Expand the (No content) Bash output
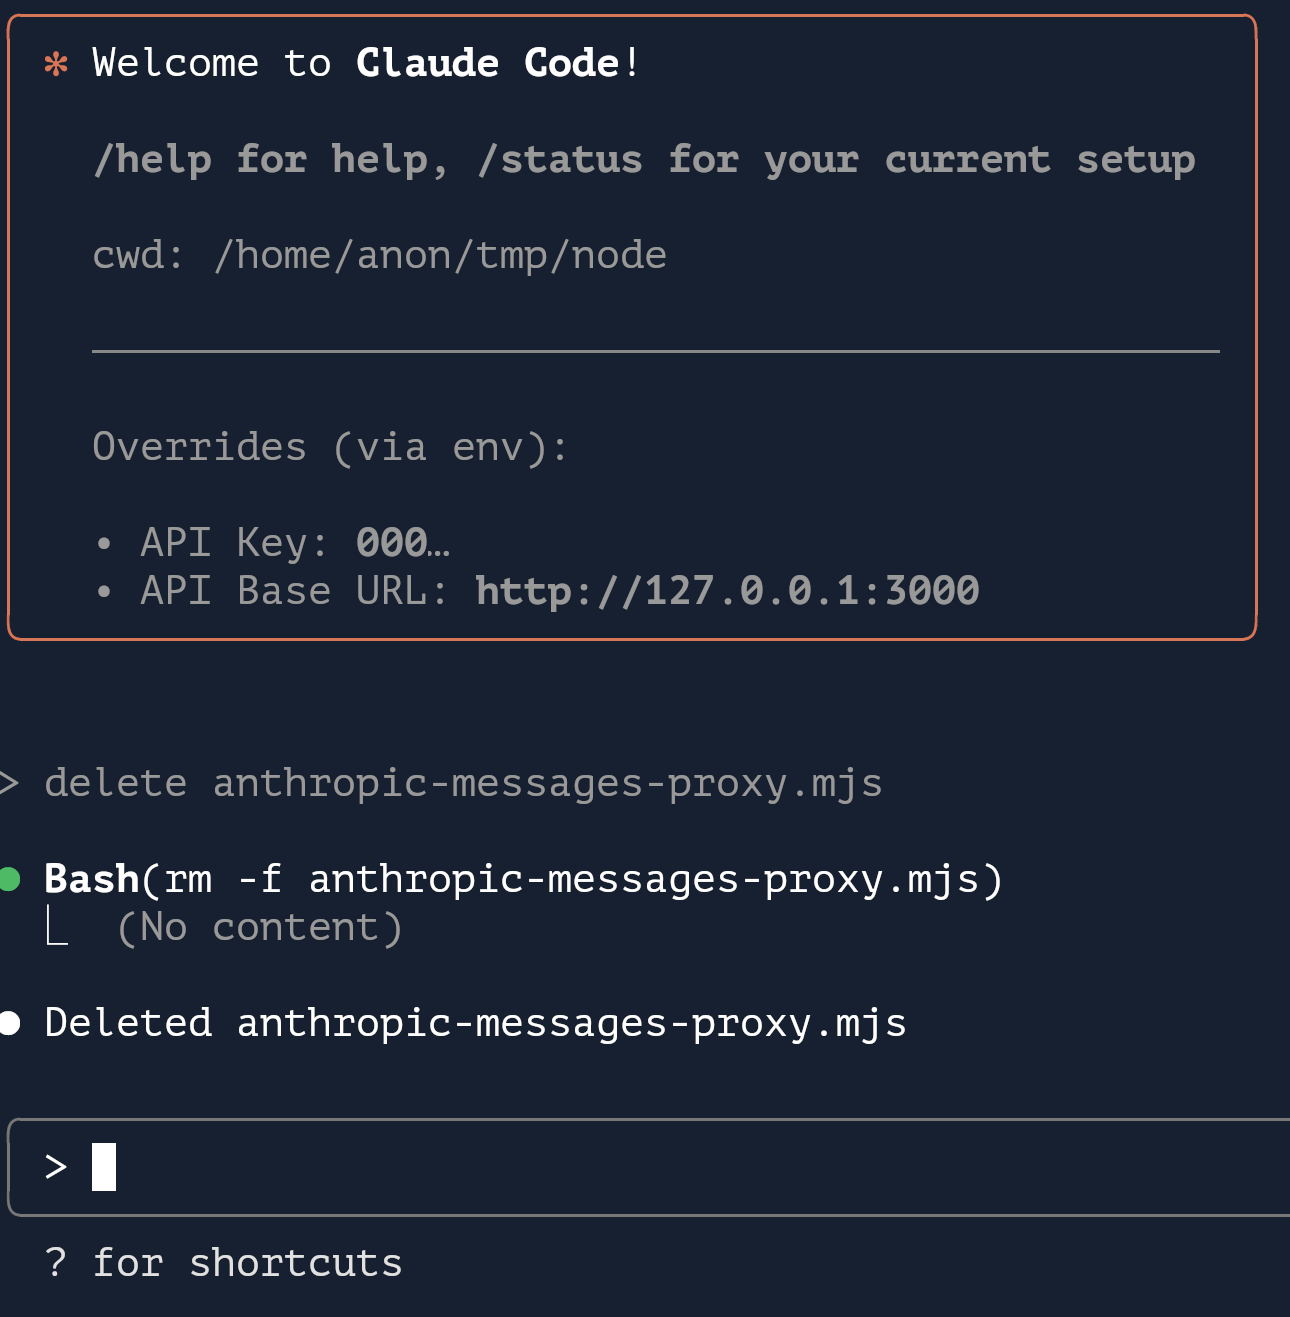 click(x=260, y=927)
